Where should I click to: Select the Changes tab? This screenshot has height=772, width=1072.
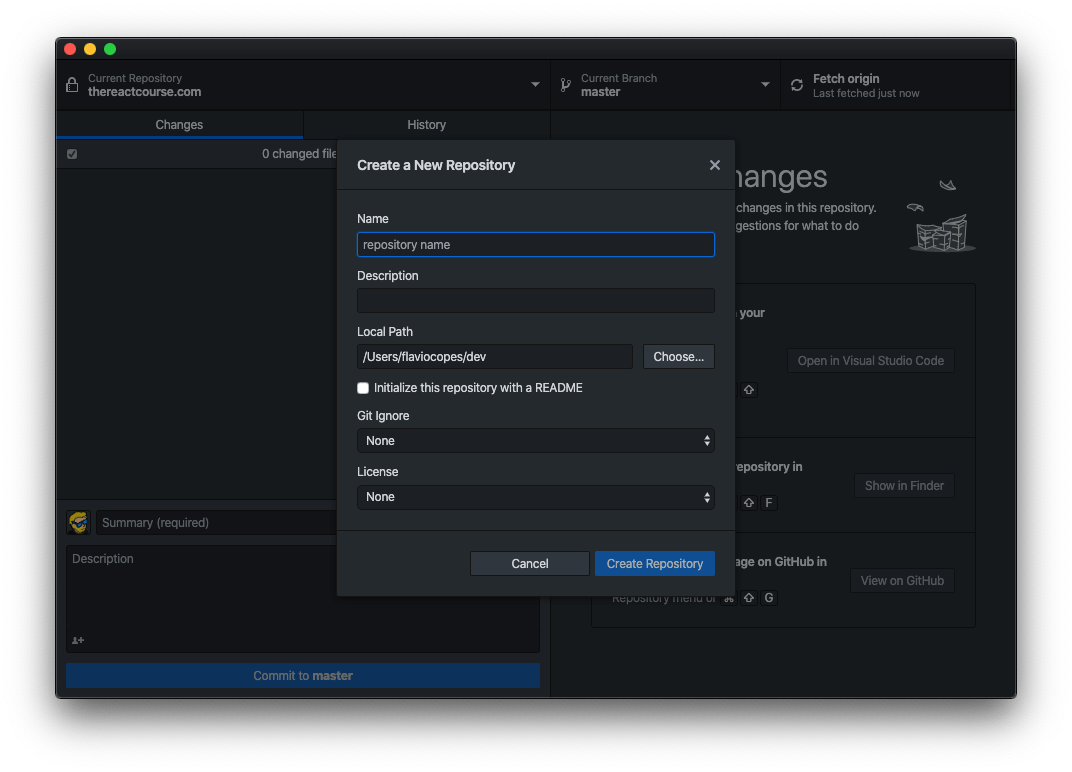tap(179, 125)
